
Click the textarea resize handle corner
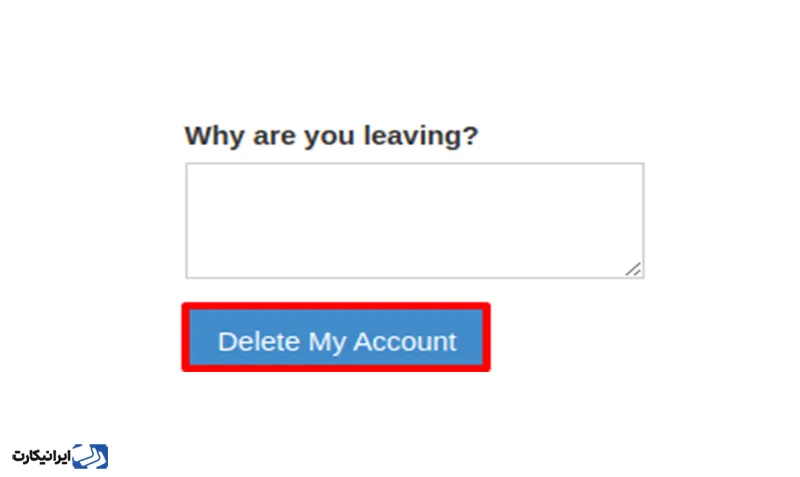click(x=633, y=268)
